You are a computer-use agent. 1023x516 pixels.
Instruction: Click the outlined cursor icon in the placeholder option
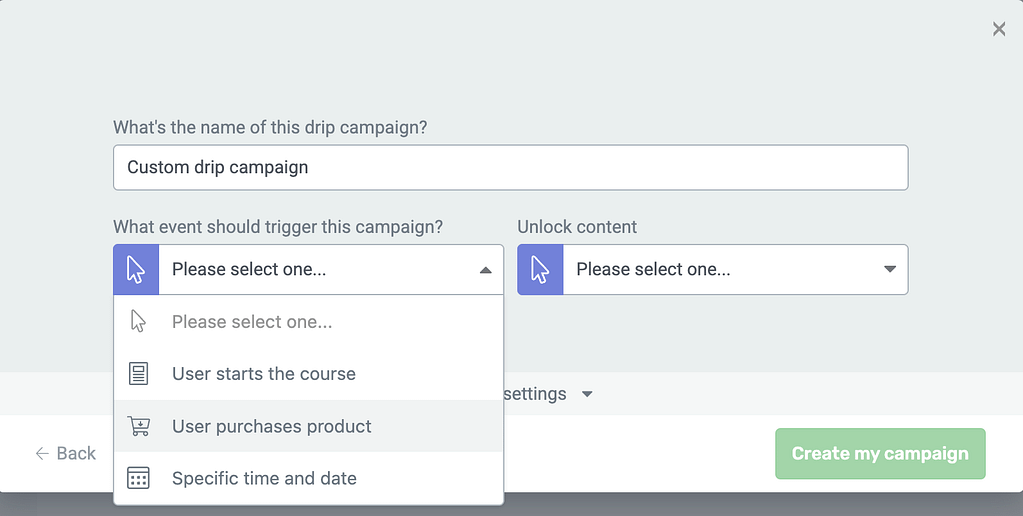[x=138, y=321]
